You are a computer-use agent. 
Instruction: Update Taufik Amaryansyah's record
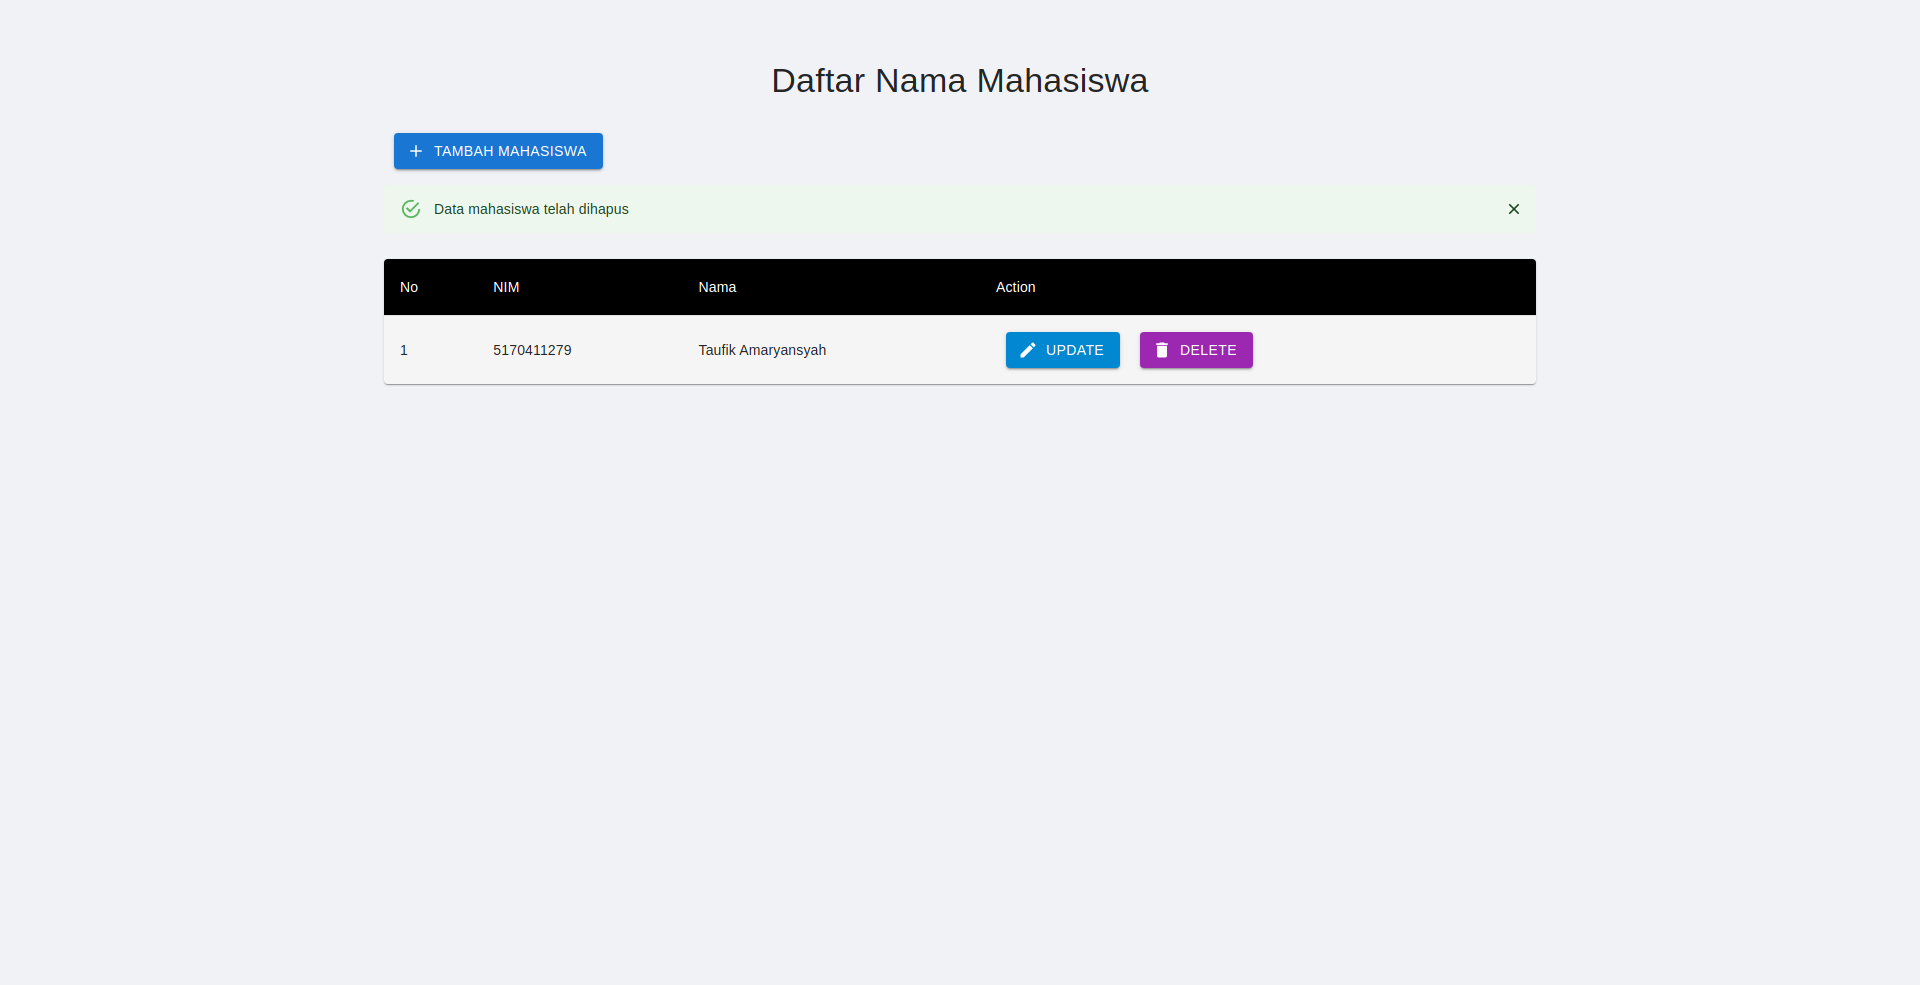coord(1063,350)
